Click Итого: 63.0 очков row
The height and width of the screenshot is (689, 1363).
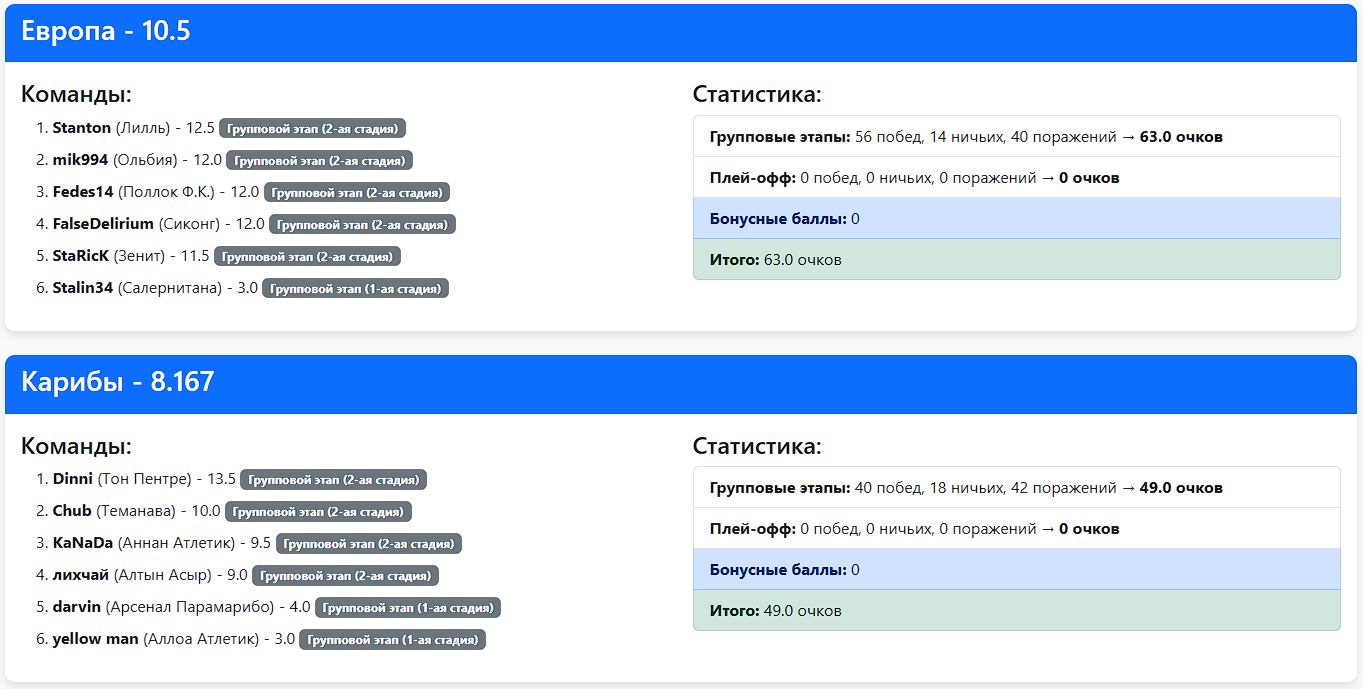point(1017,259)
